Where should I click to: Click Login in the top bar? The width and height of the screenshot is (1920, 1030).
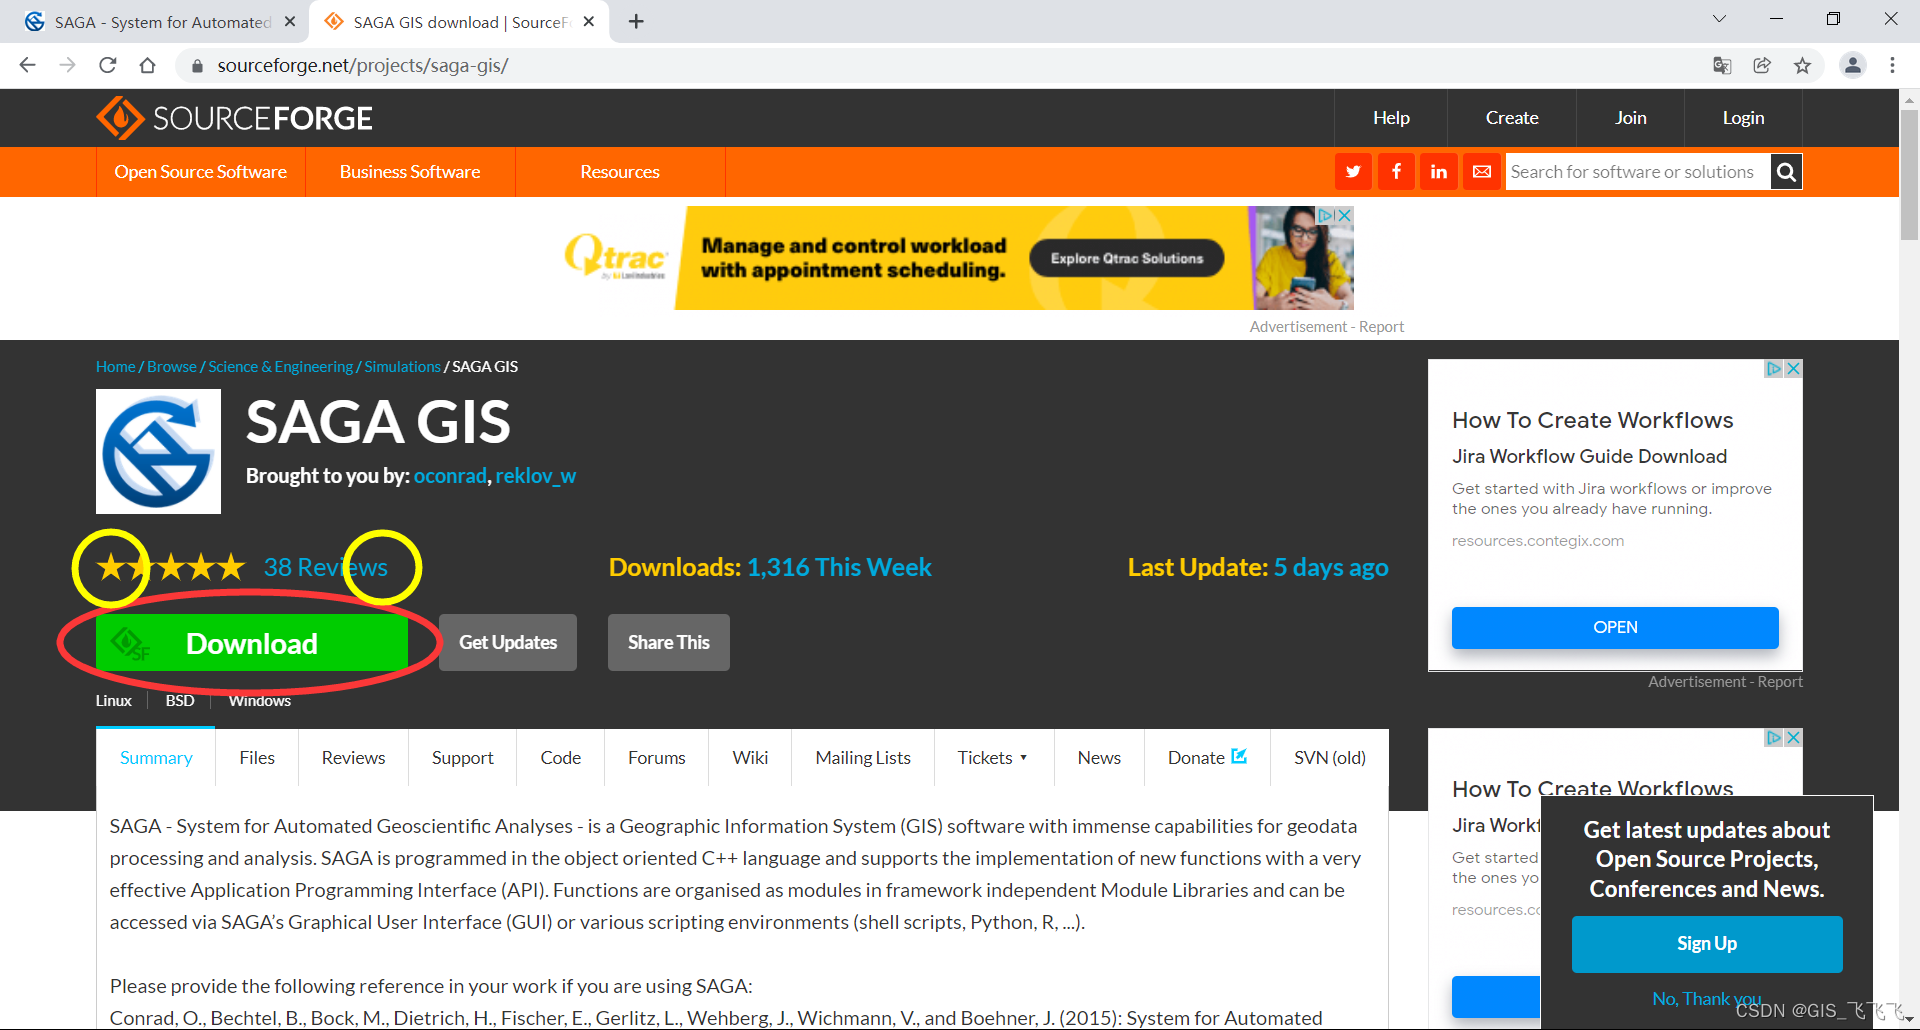pyautogui.click(x=1743, y=118)
